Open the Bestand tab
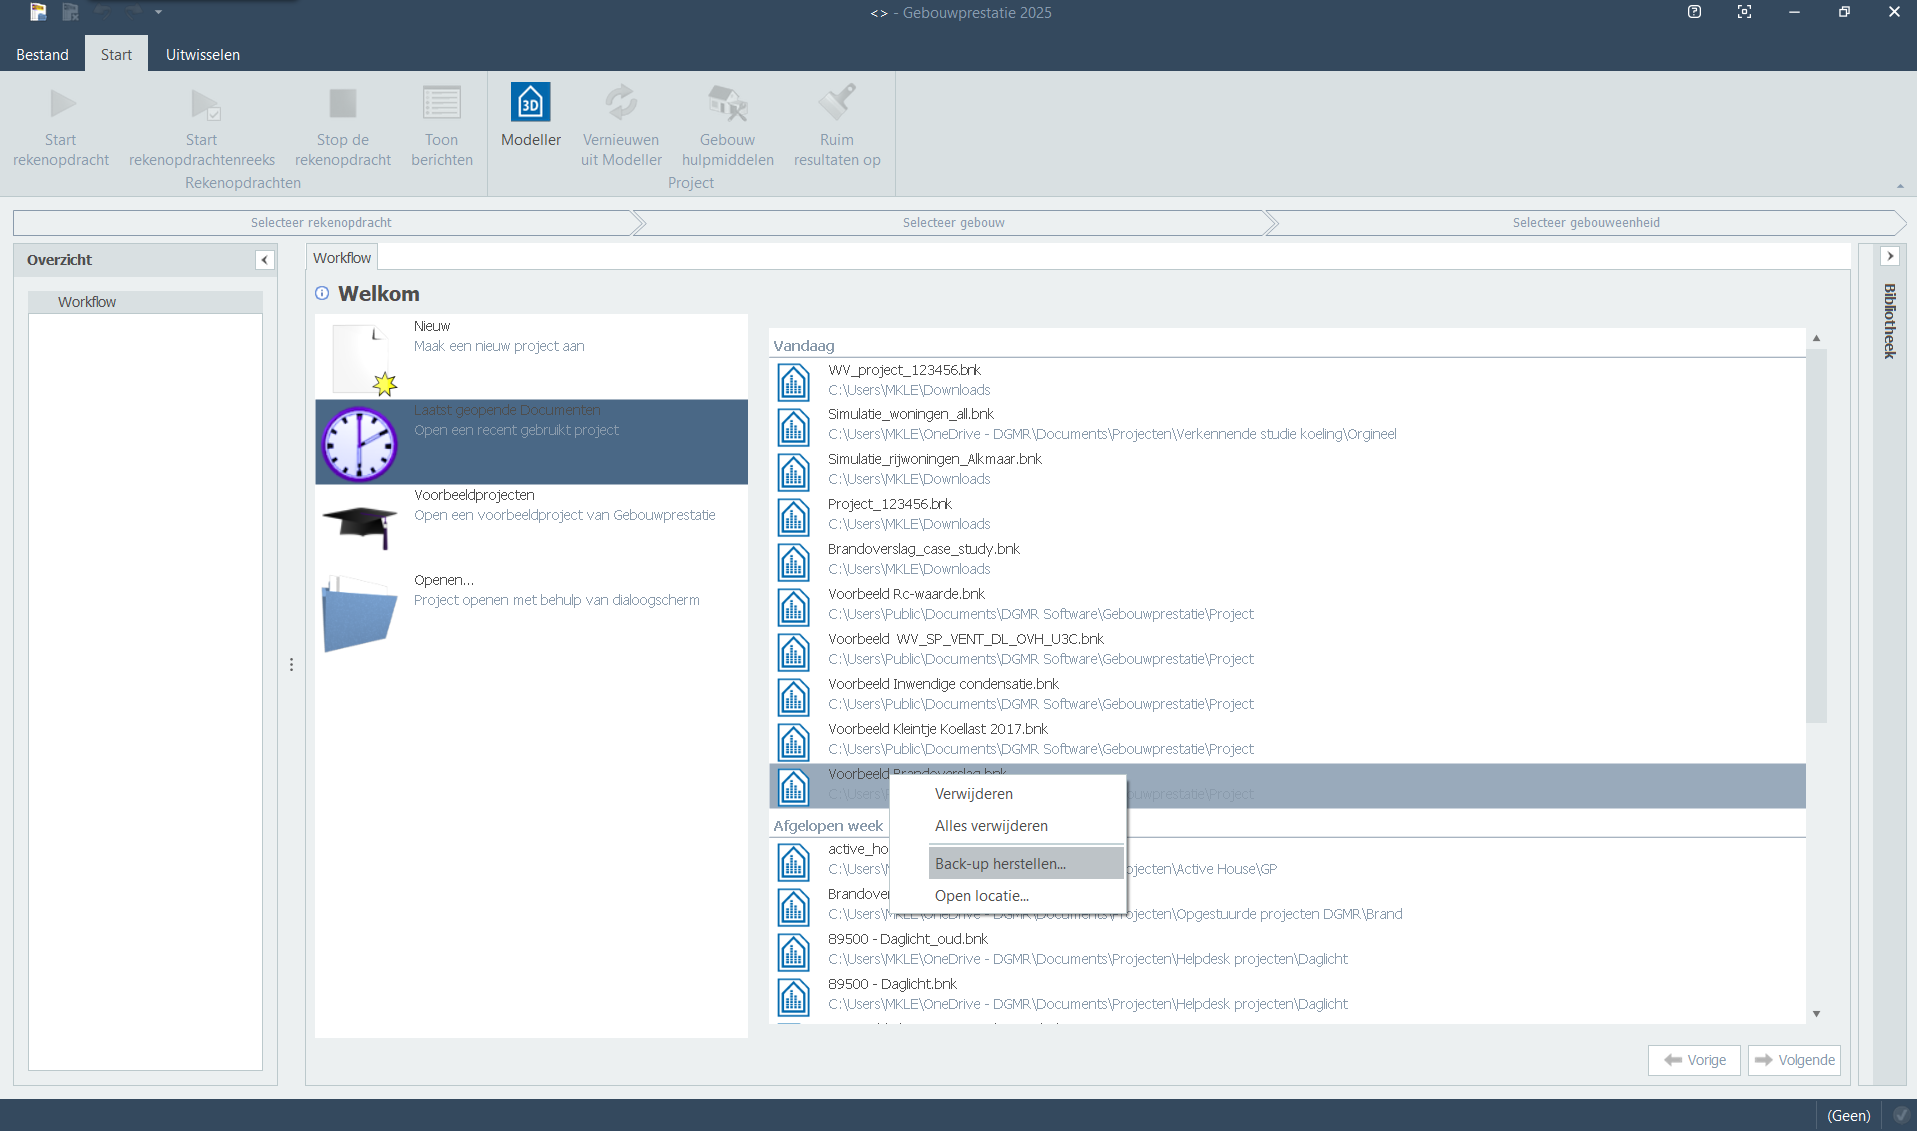1917x1131 pixels. [x=42, y=55]
